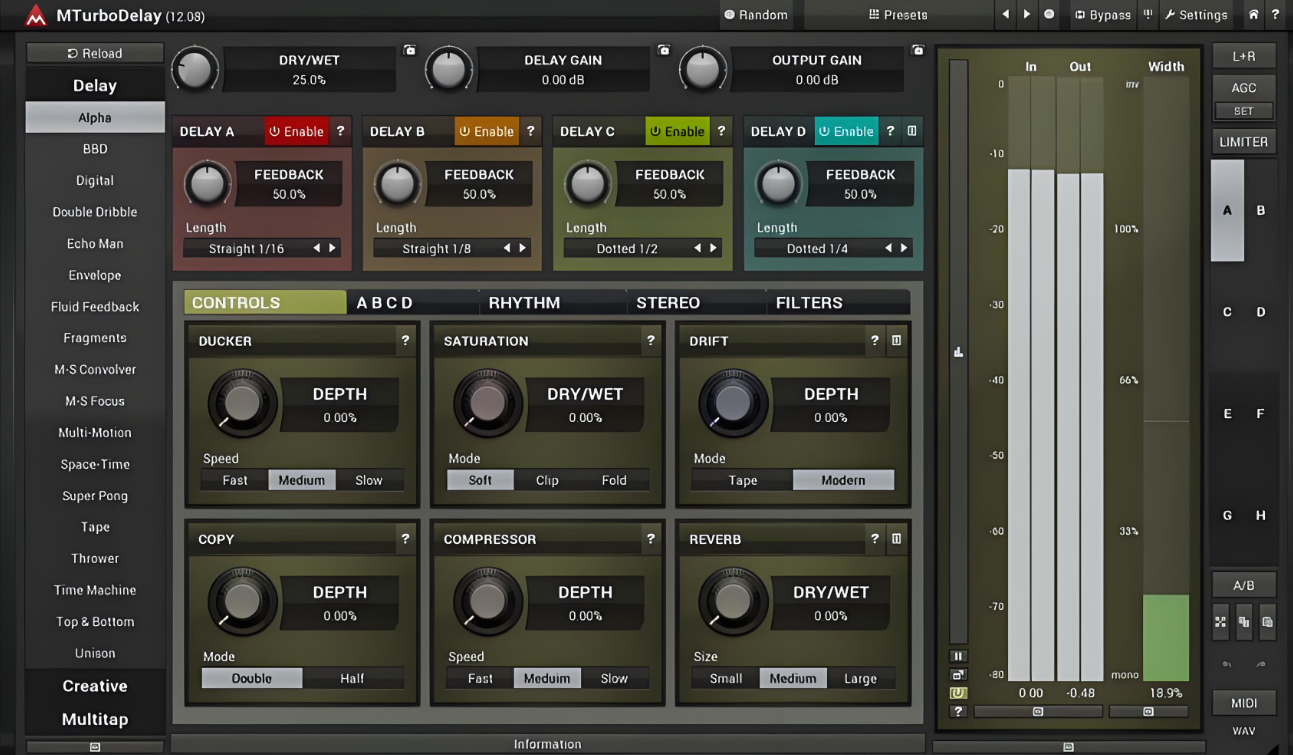Click the MeldaProduction logo icon
Screen dimensions: 1293x755
coord(36,15)
